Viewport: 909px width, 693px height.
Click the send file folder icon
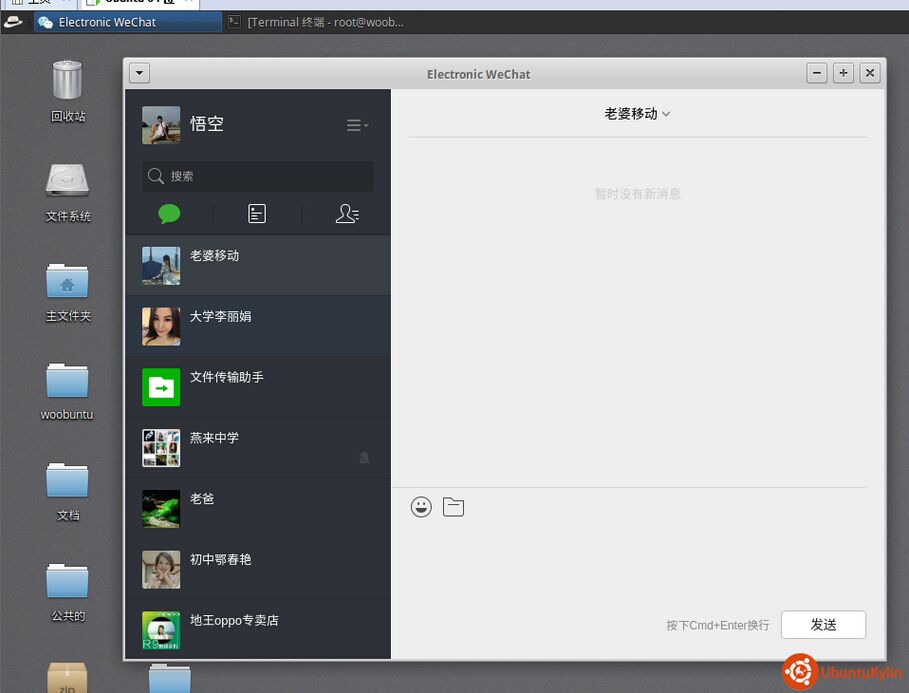453,507
